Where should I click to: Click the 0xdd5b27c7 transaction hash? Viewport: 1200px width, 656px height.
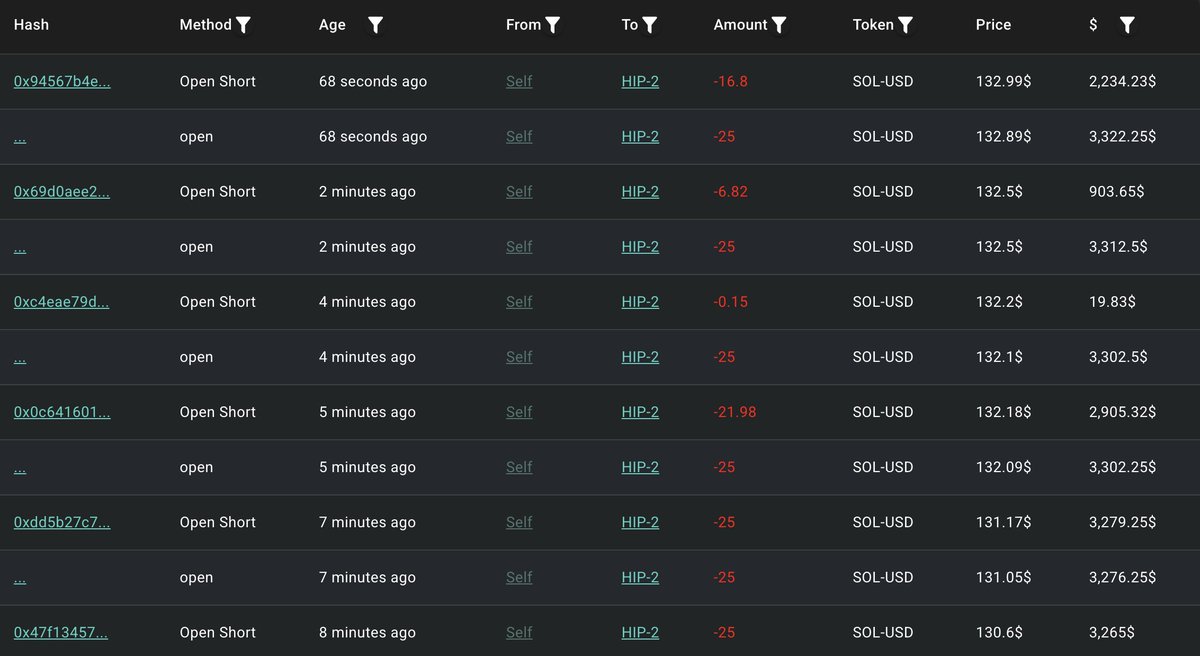(62, 522)
